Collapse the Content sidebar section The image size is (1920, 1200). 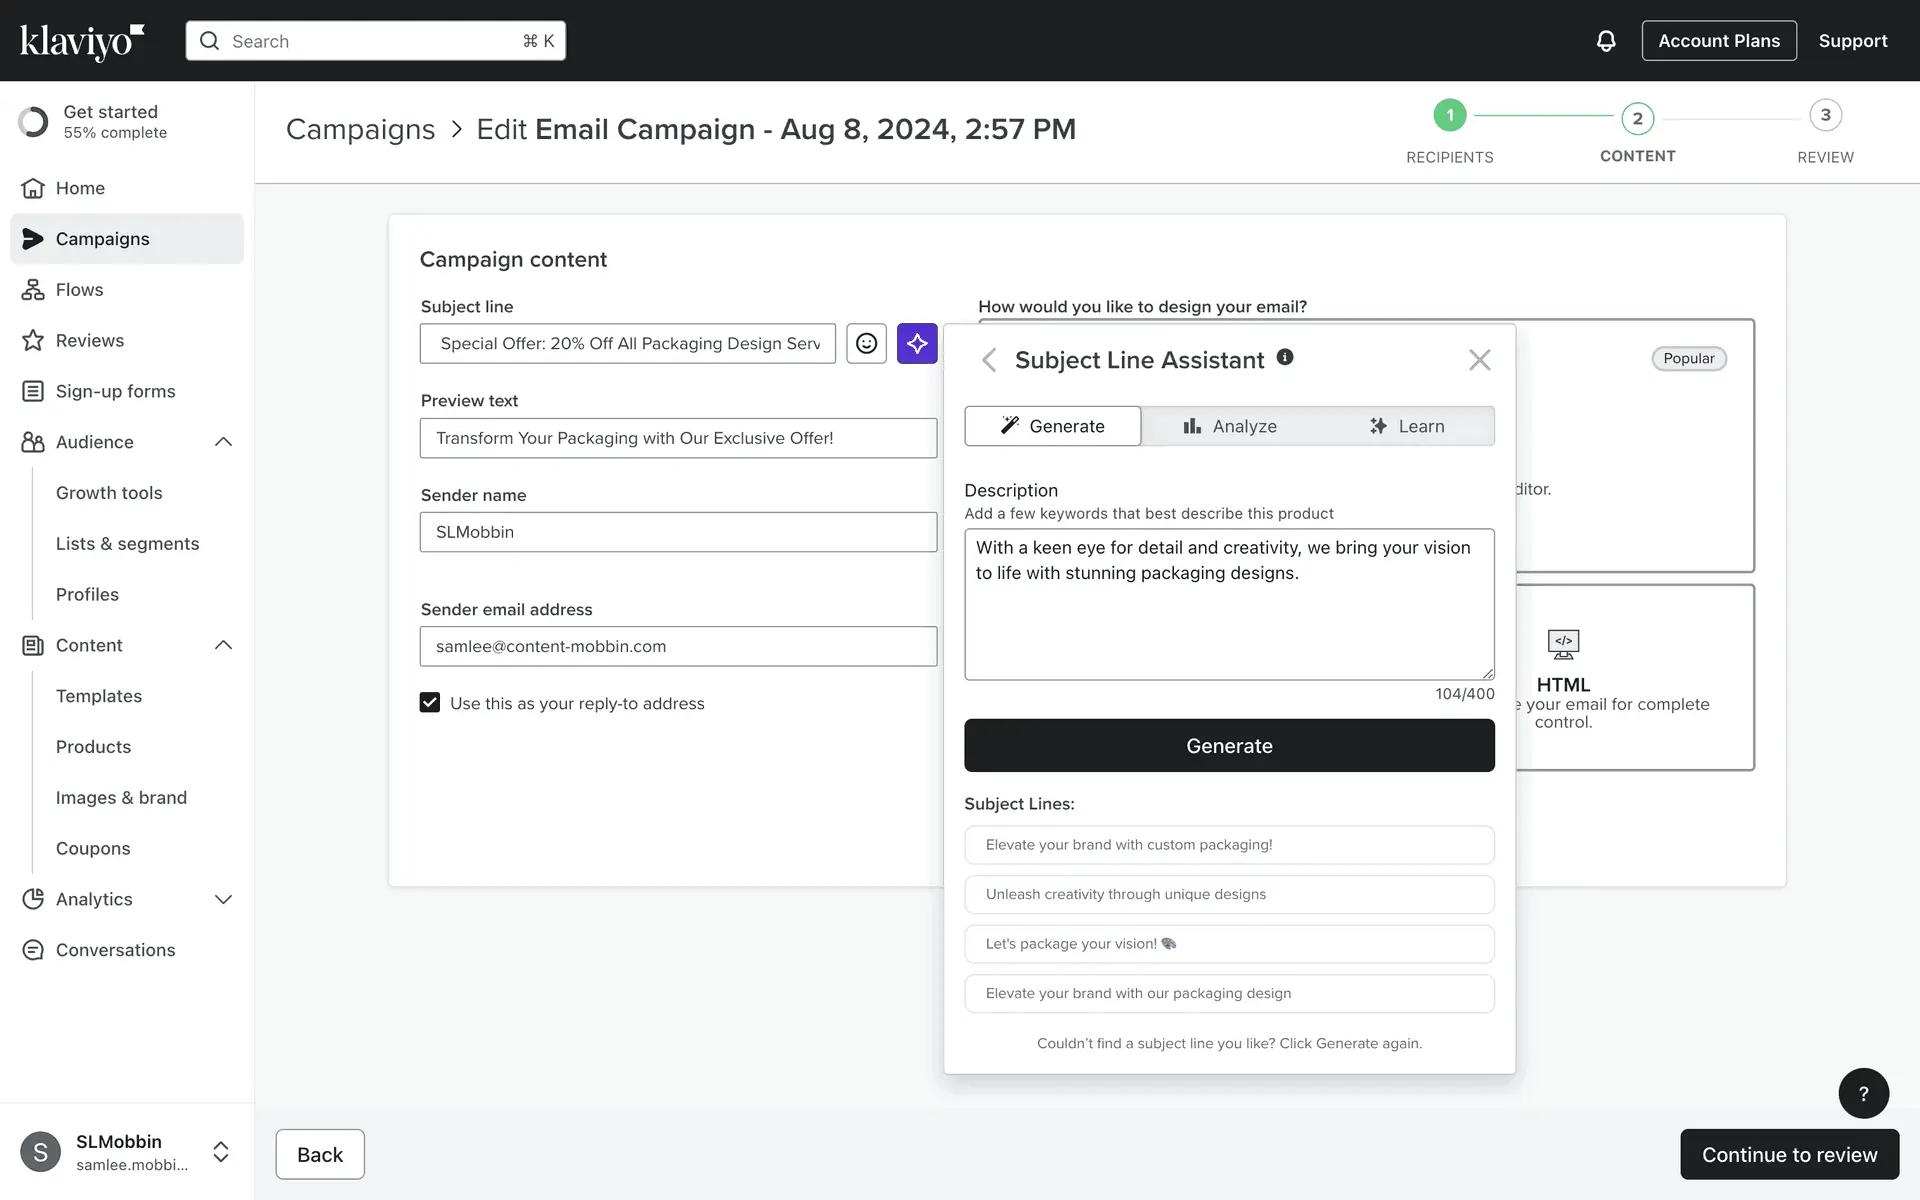[x=223, y=645]
